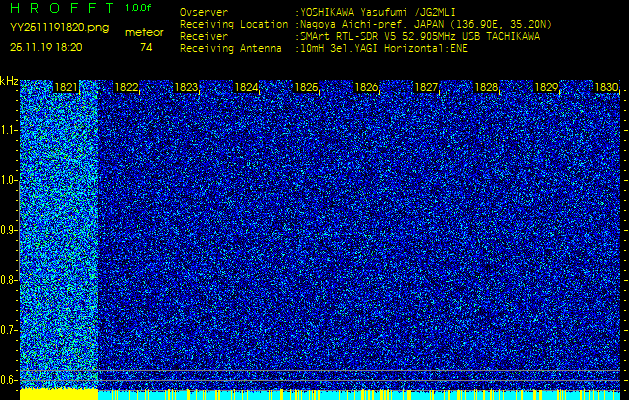The height and width of the screenshot is (400, 629).
Task: Click the 1822 time marker
Action: [126, 87]
